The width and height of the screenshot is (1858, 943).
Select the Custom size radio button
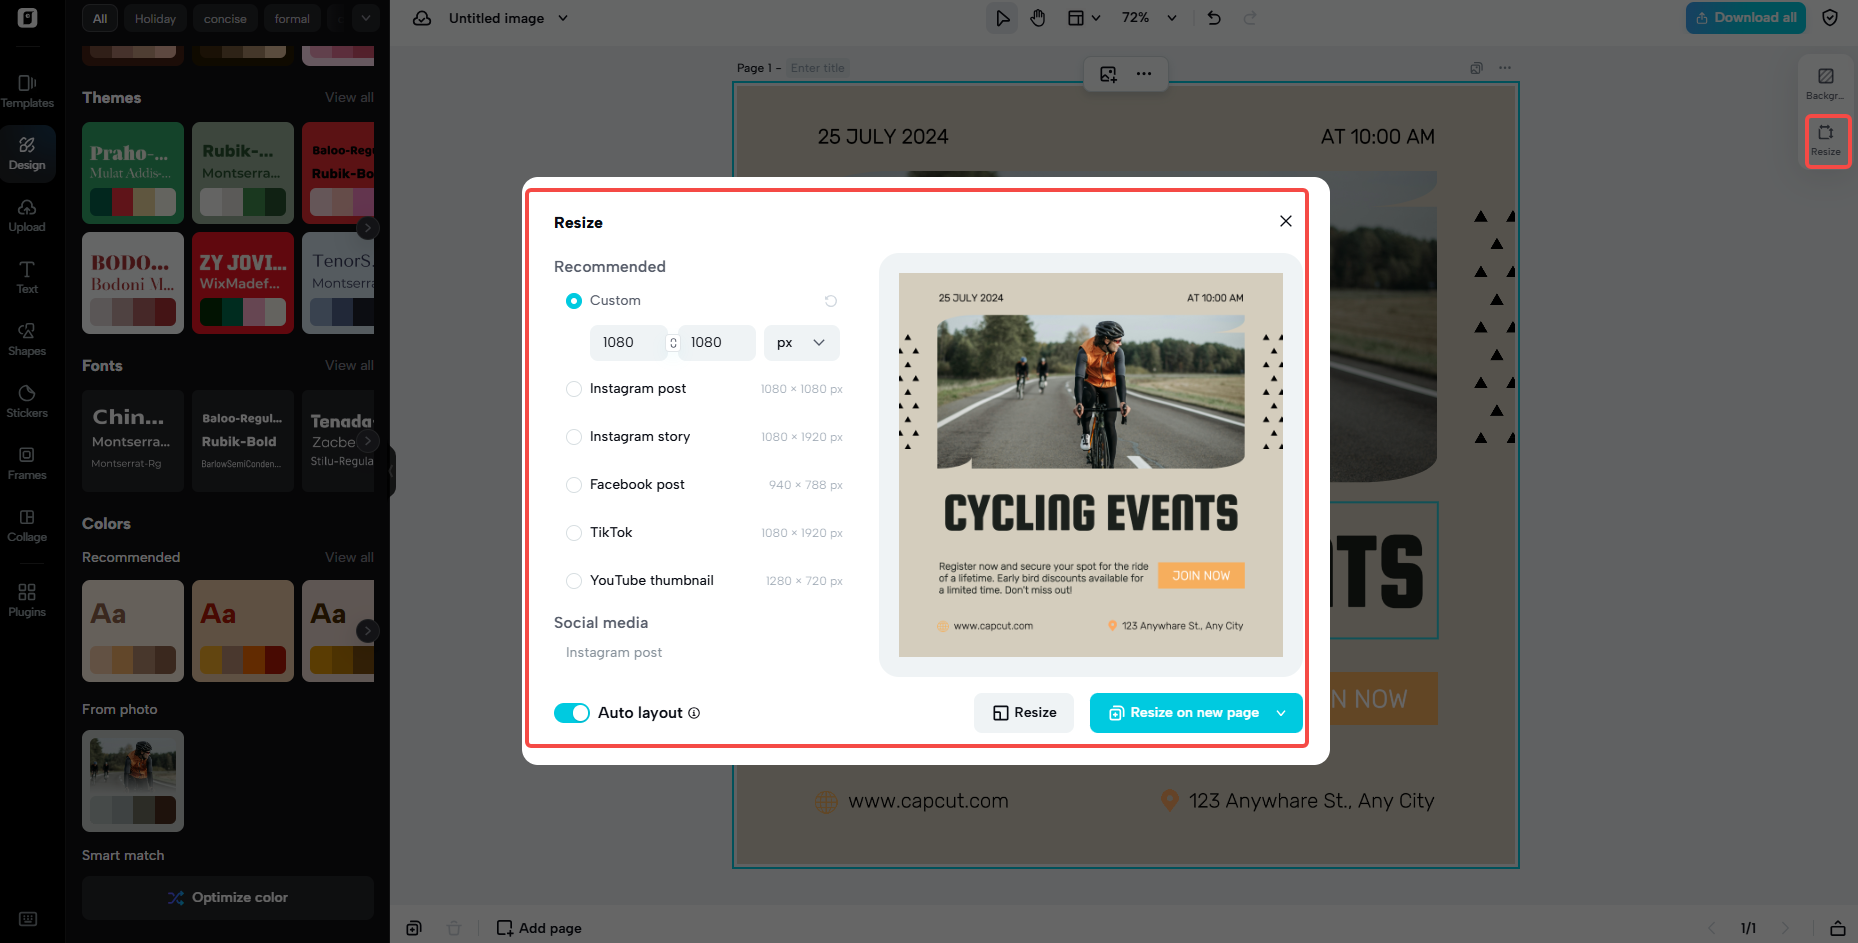pyautogui.click(x=574, y=301)
